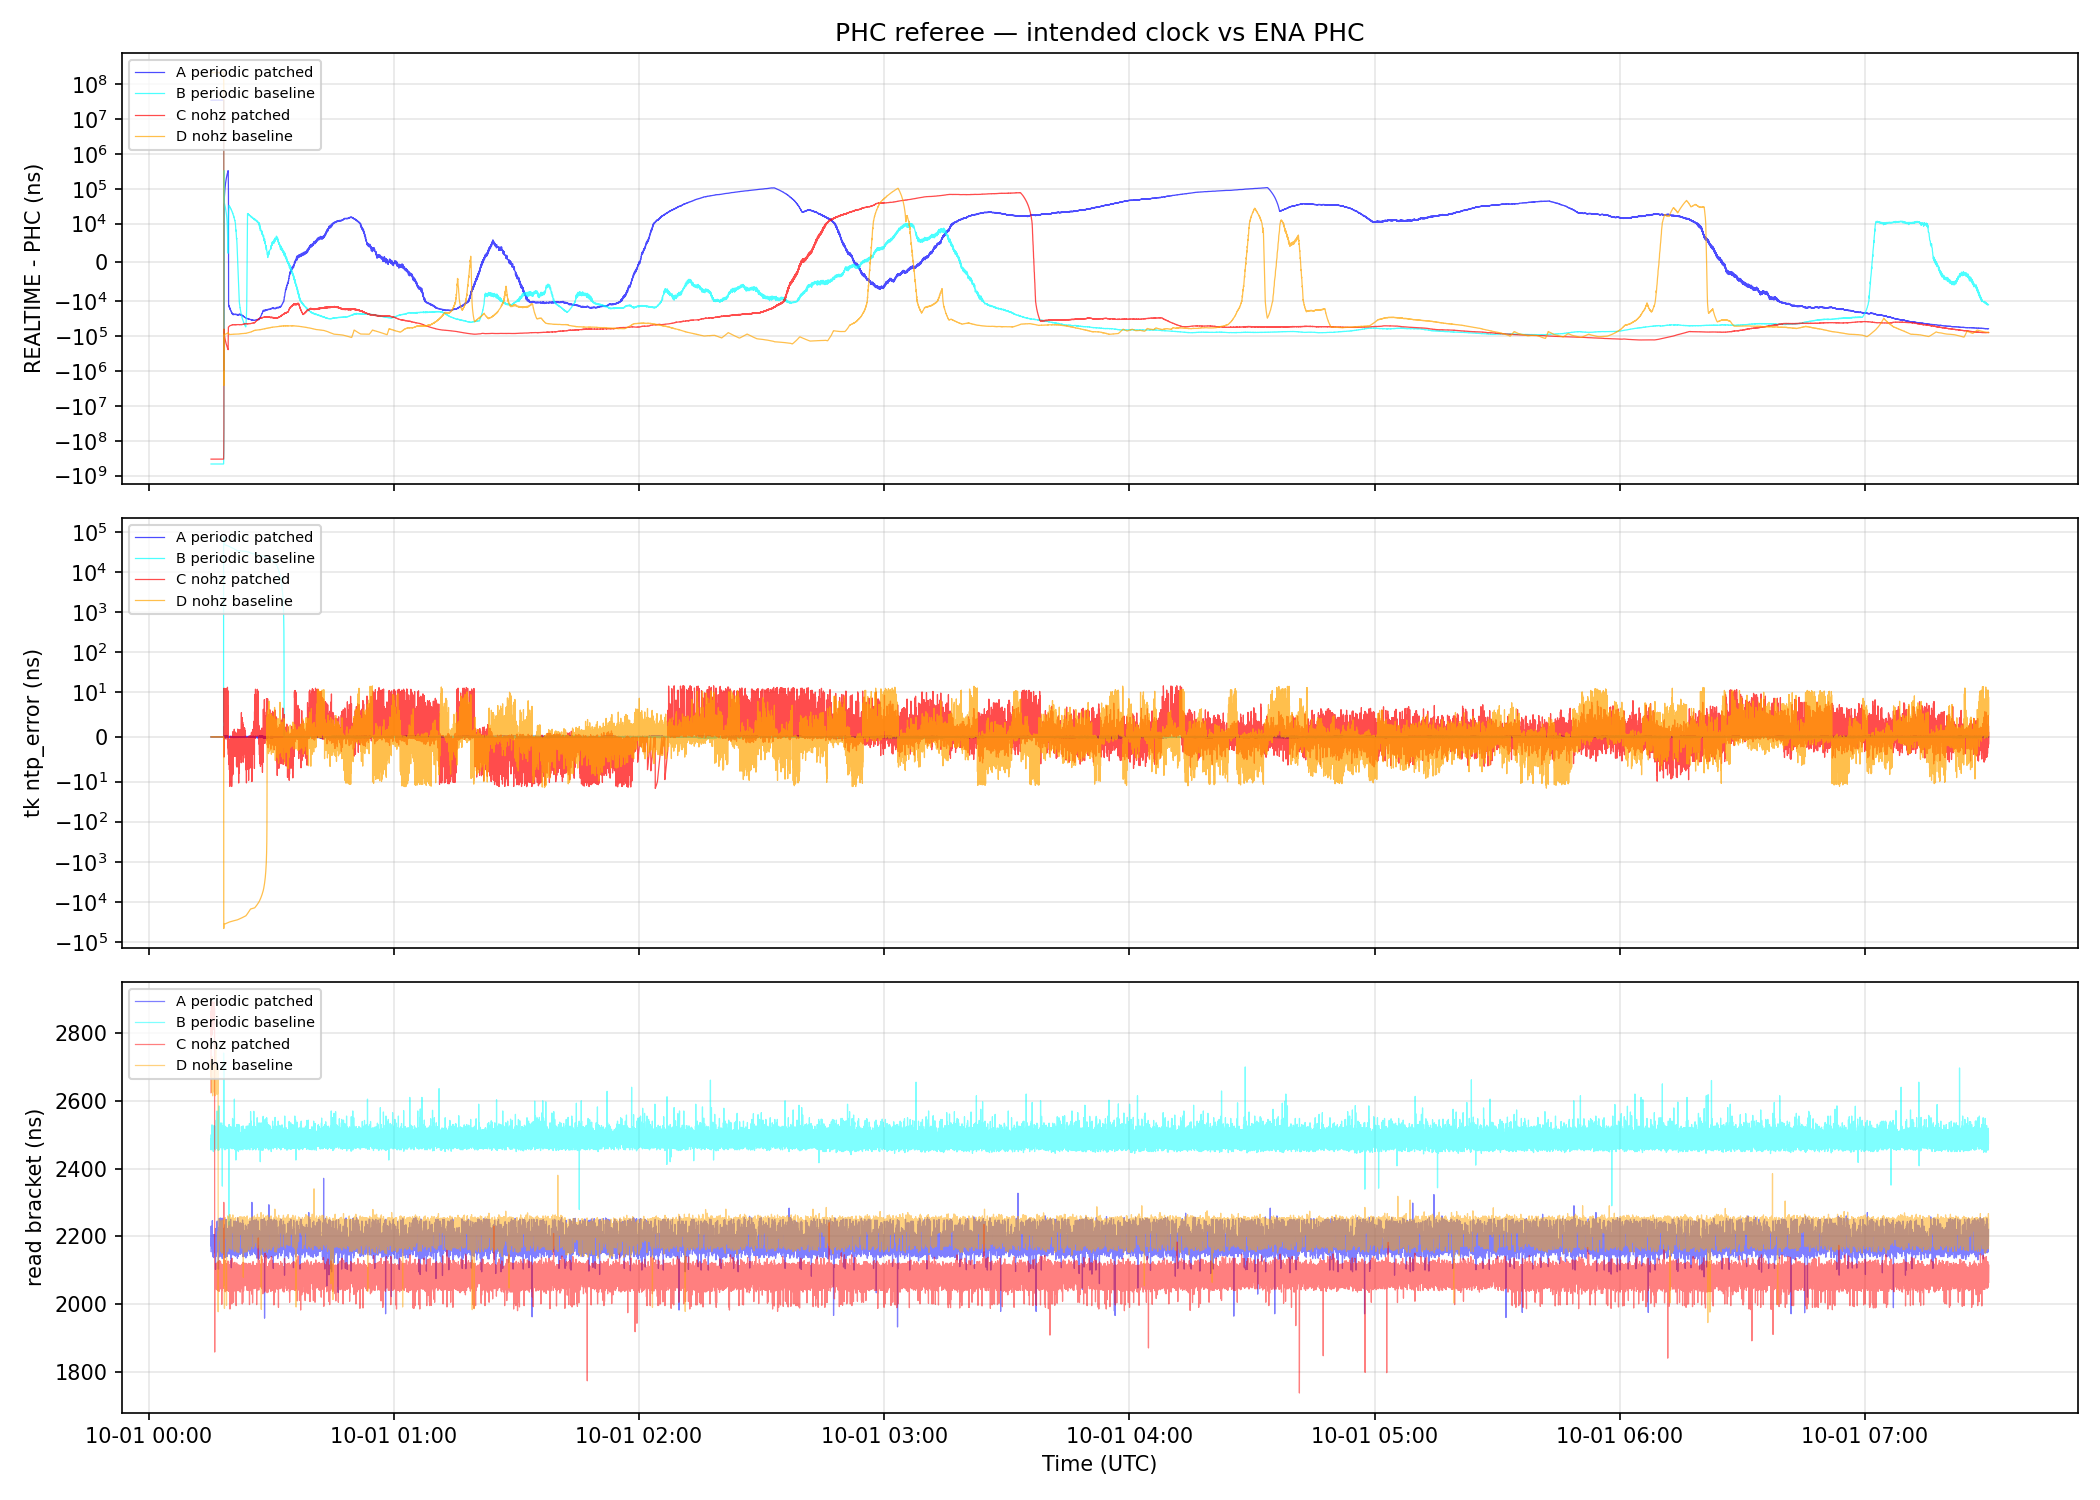Click the '10-01 07:00' time tick label
This screenshot has width=2100, height=1500.
[1864, 1436]
